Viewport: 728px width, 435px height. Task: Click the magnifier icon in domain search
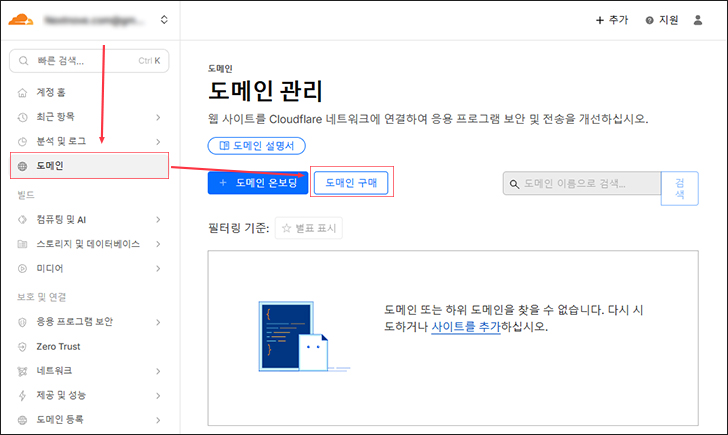point(514,184)
